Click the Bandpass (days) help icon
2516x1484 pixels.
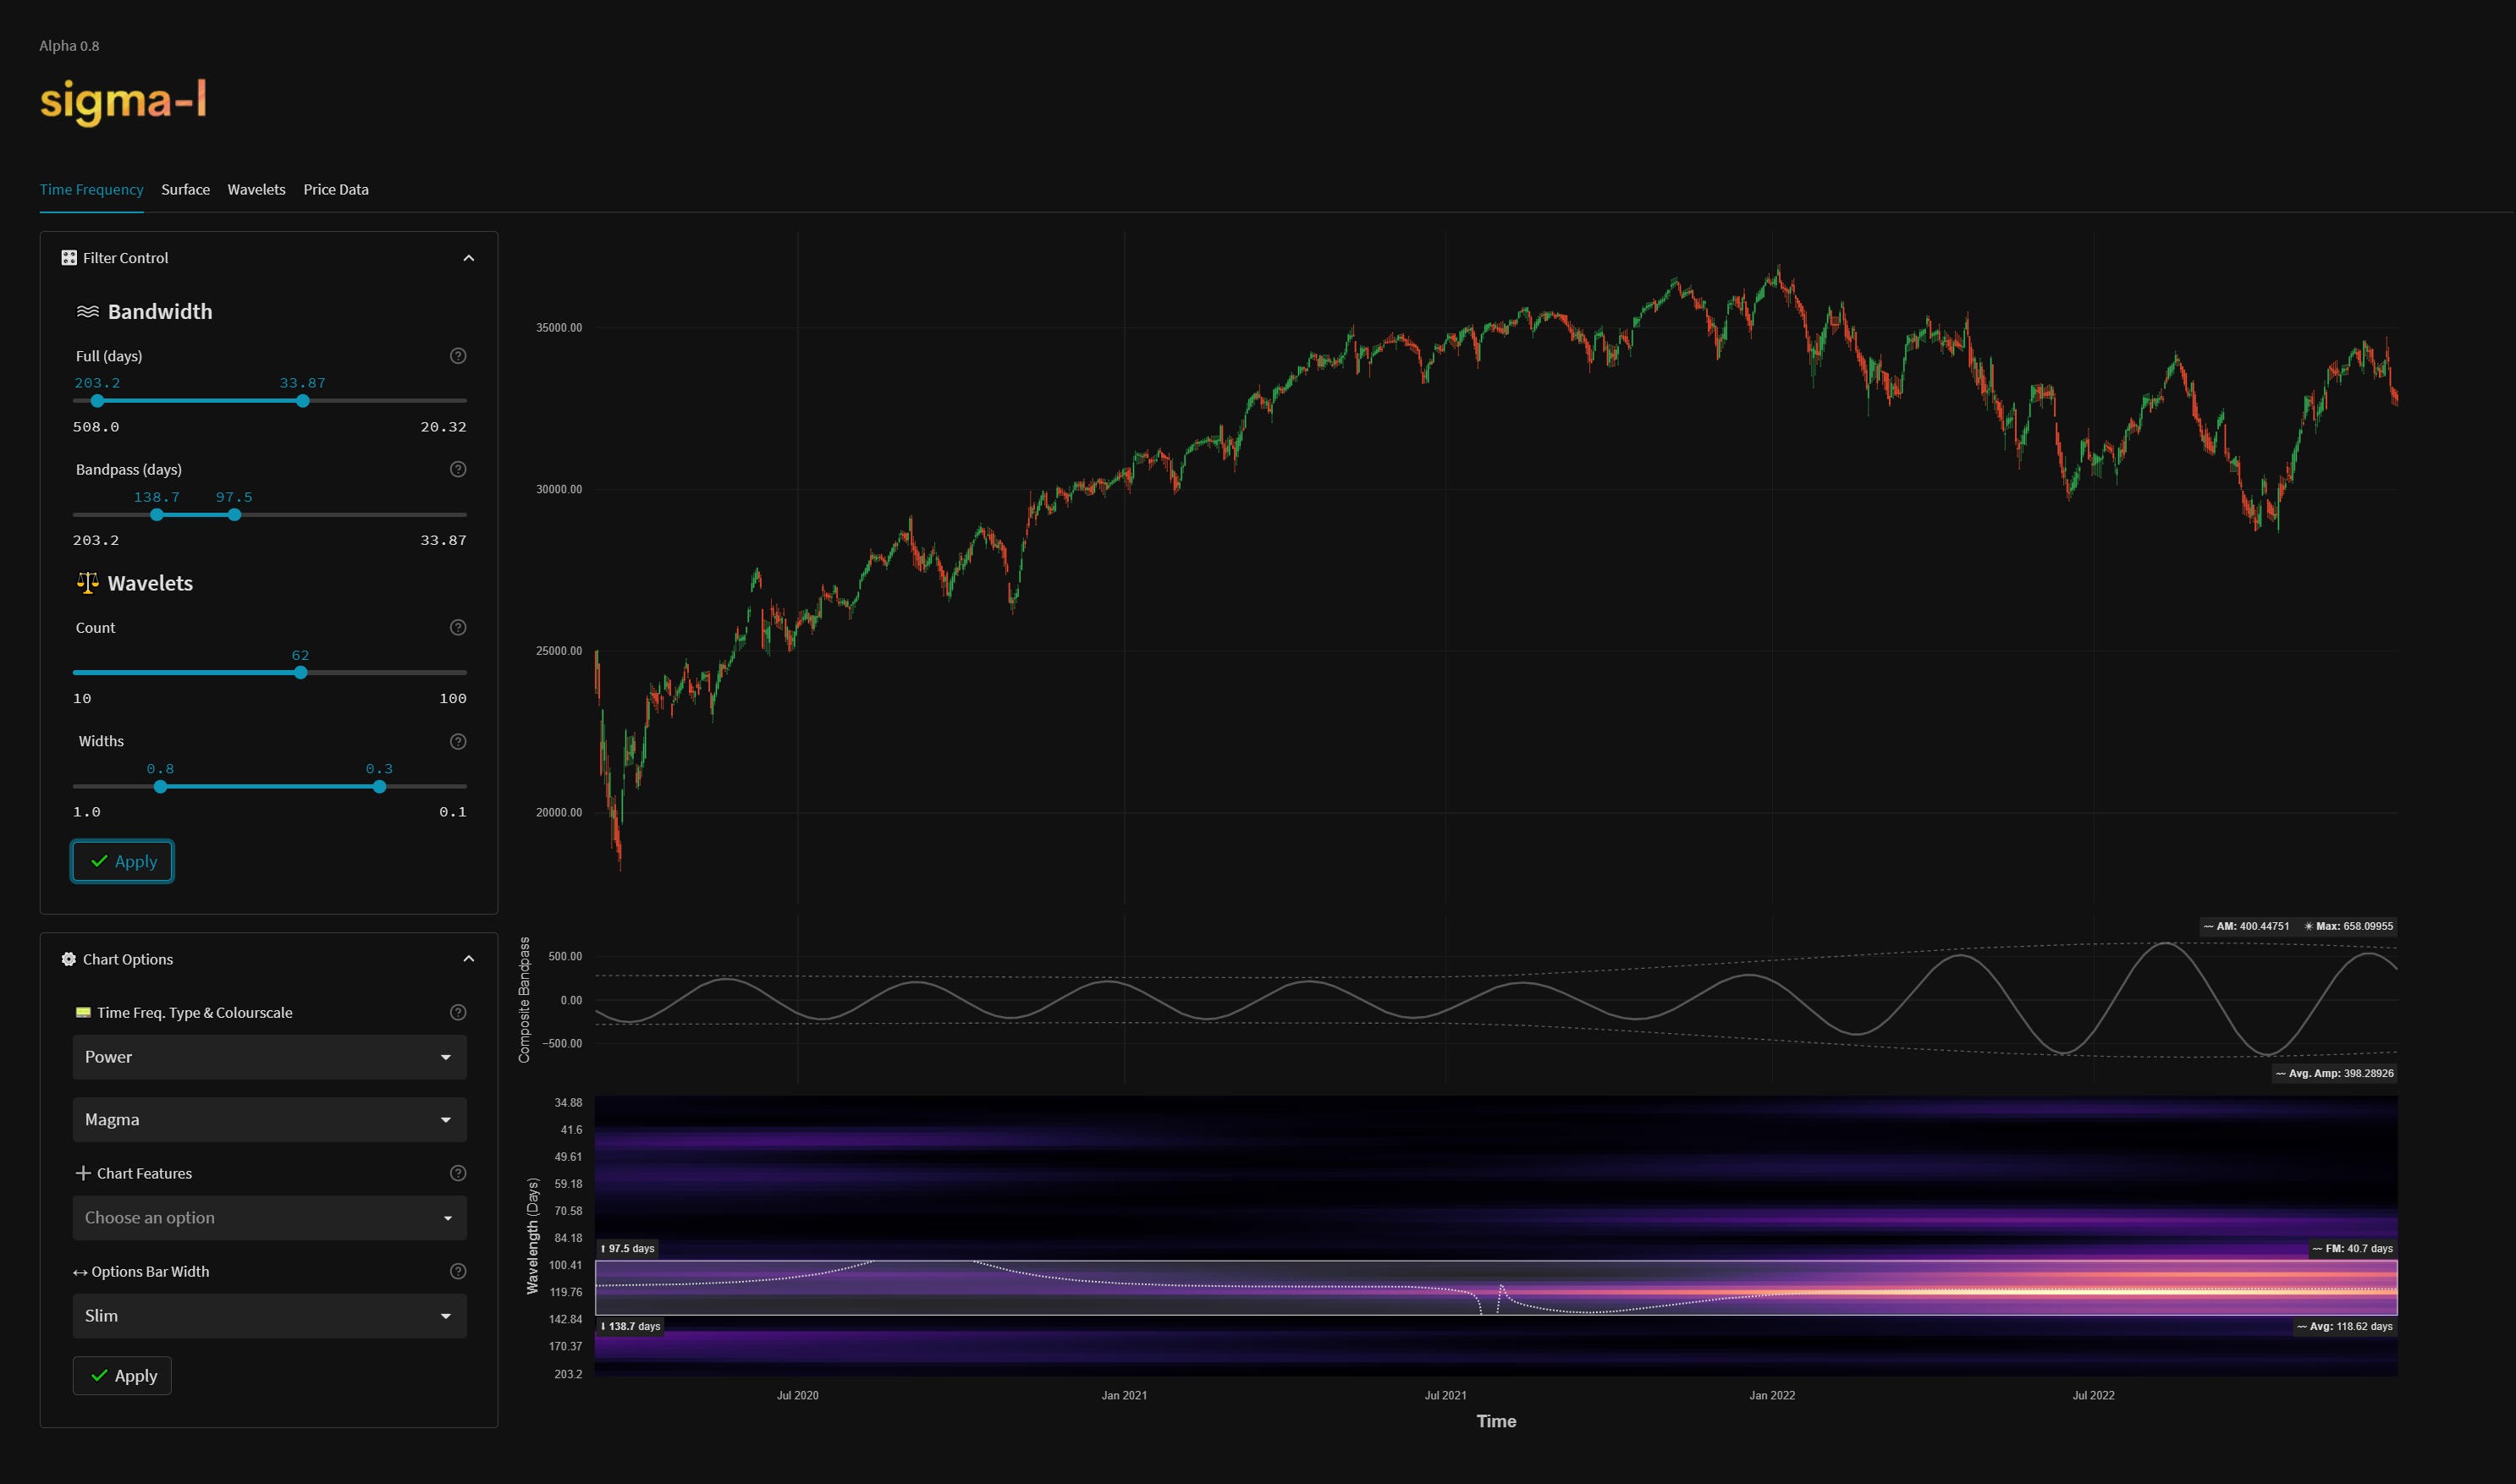pos(458,468)
